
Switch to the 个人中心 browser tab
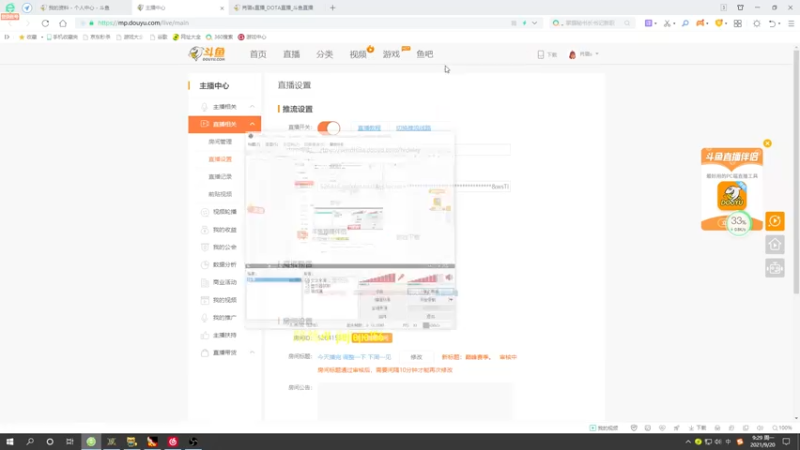[x=77, y=8]
